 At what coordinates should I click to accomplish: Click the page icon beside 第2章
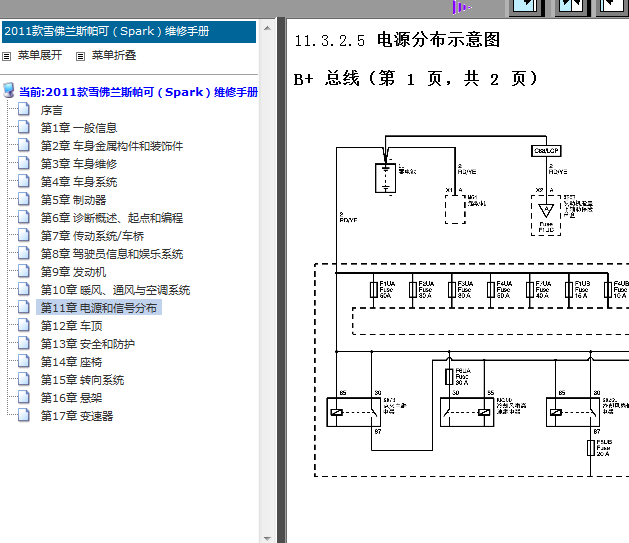pos(24,145)
